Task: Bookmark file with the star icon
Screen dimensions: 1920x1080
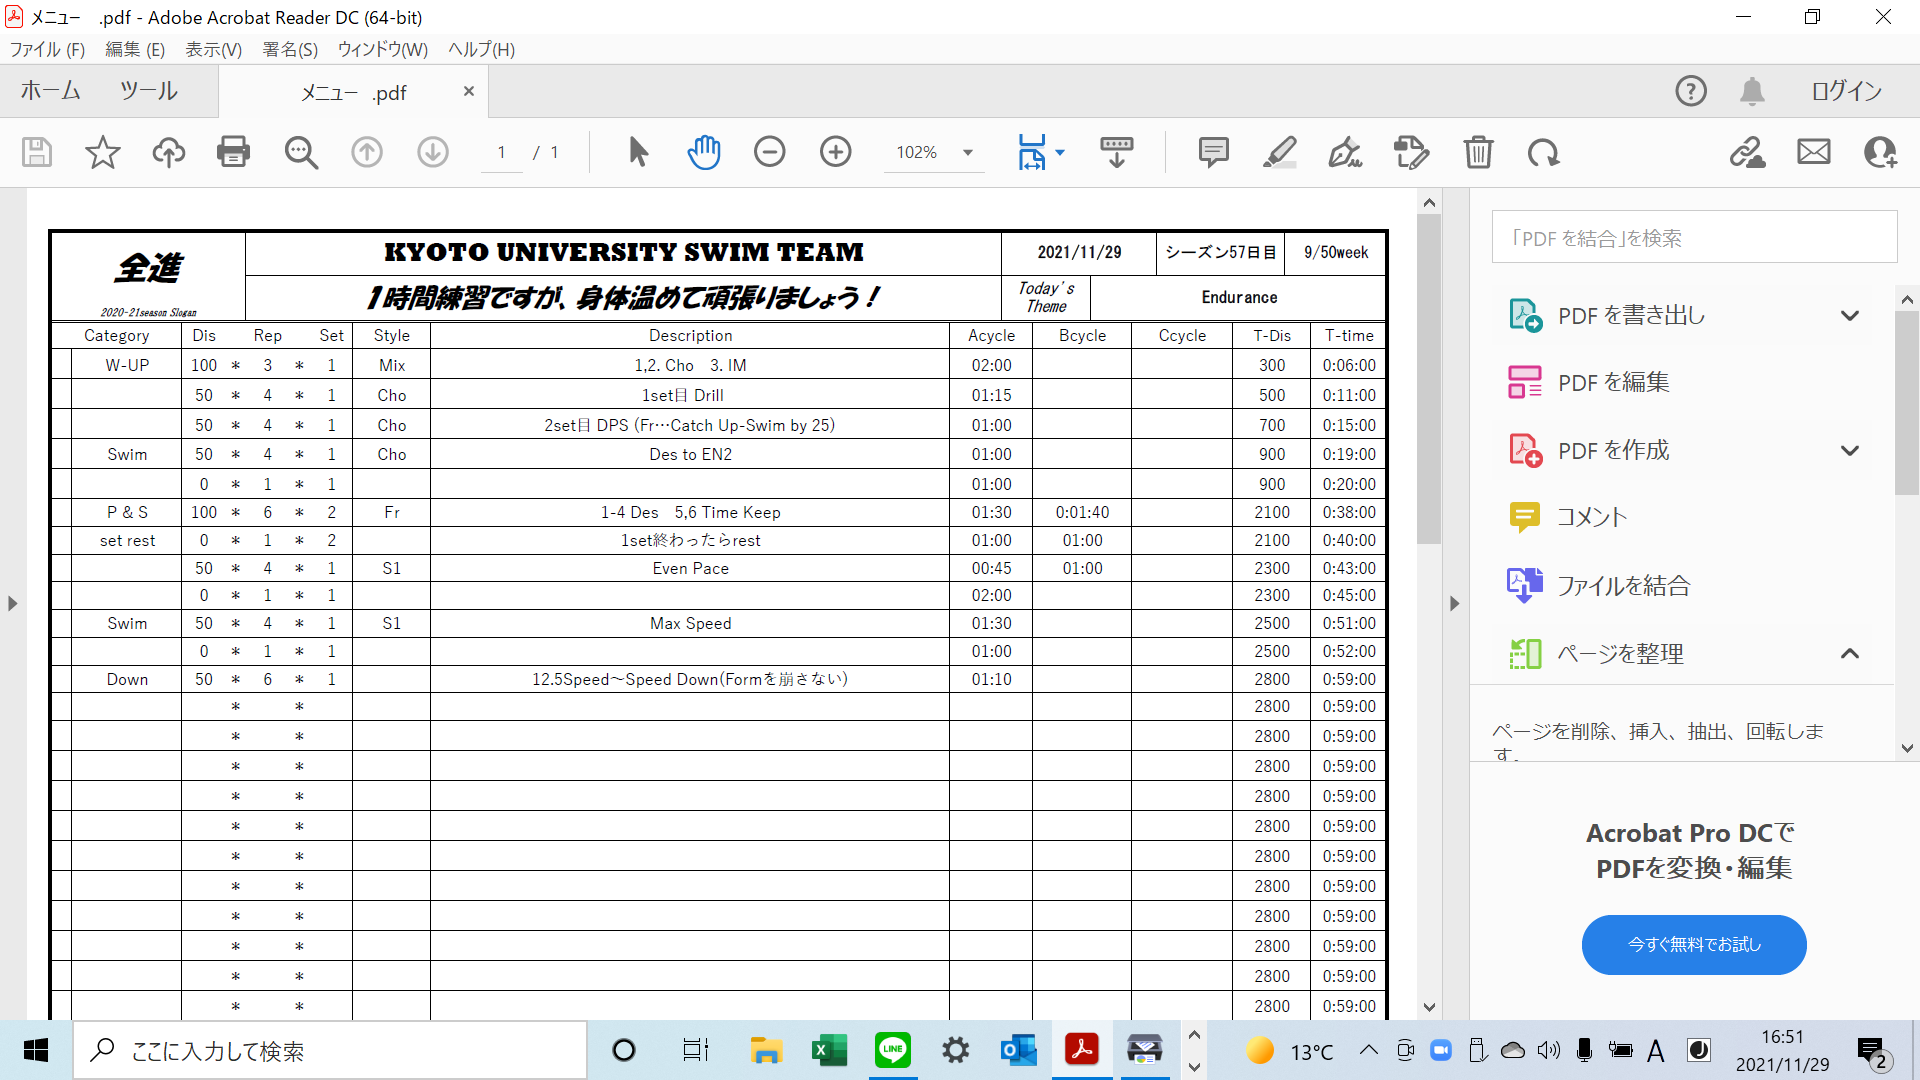Action: 102,152
